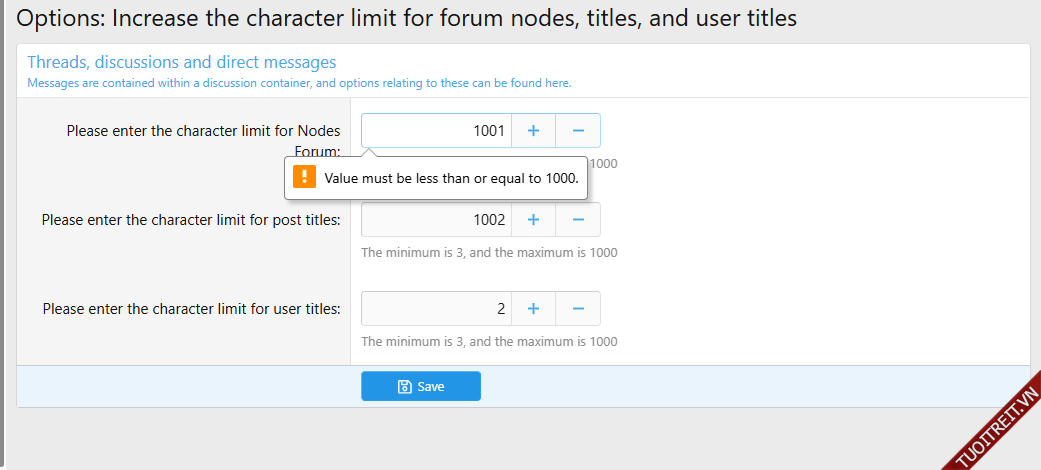Select the post titles field showing 1002
The image size is (1041, 470).
click(436, 220)
